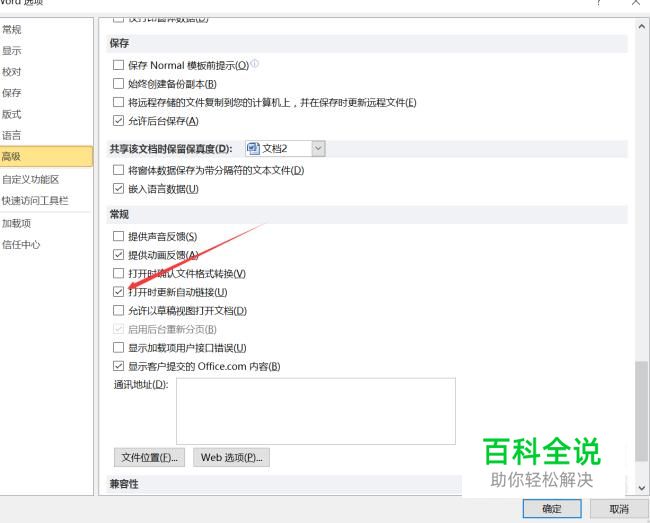
Task: Open the 信任中心 category
Action: click(21, 245)
